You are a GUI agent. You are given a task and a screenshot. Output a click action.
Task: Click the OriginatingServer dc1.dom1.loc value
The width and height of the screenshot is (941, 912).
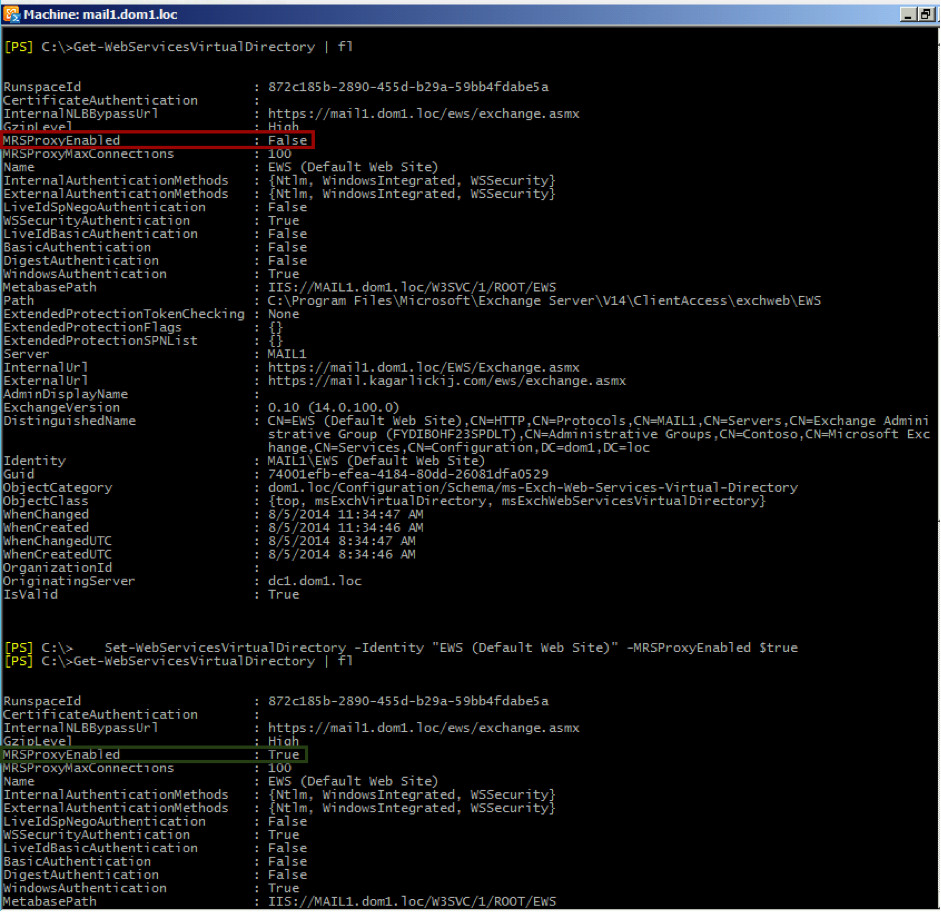pos(314,581)
